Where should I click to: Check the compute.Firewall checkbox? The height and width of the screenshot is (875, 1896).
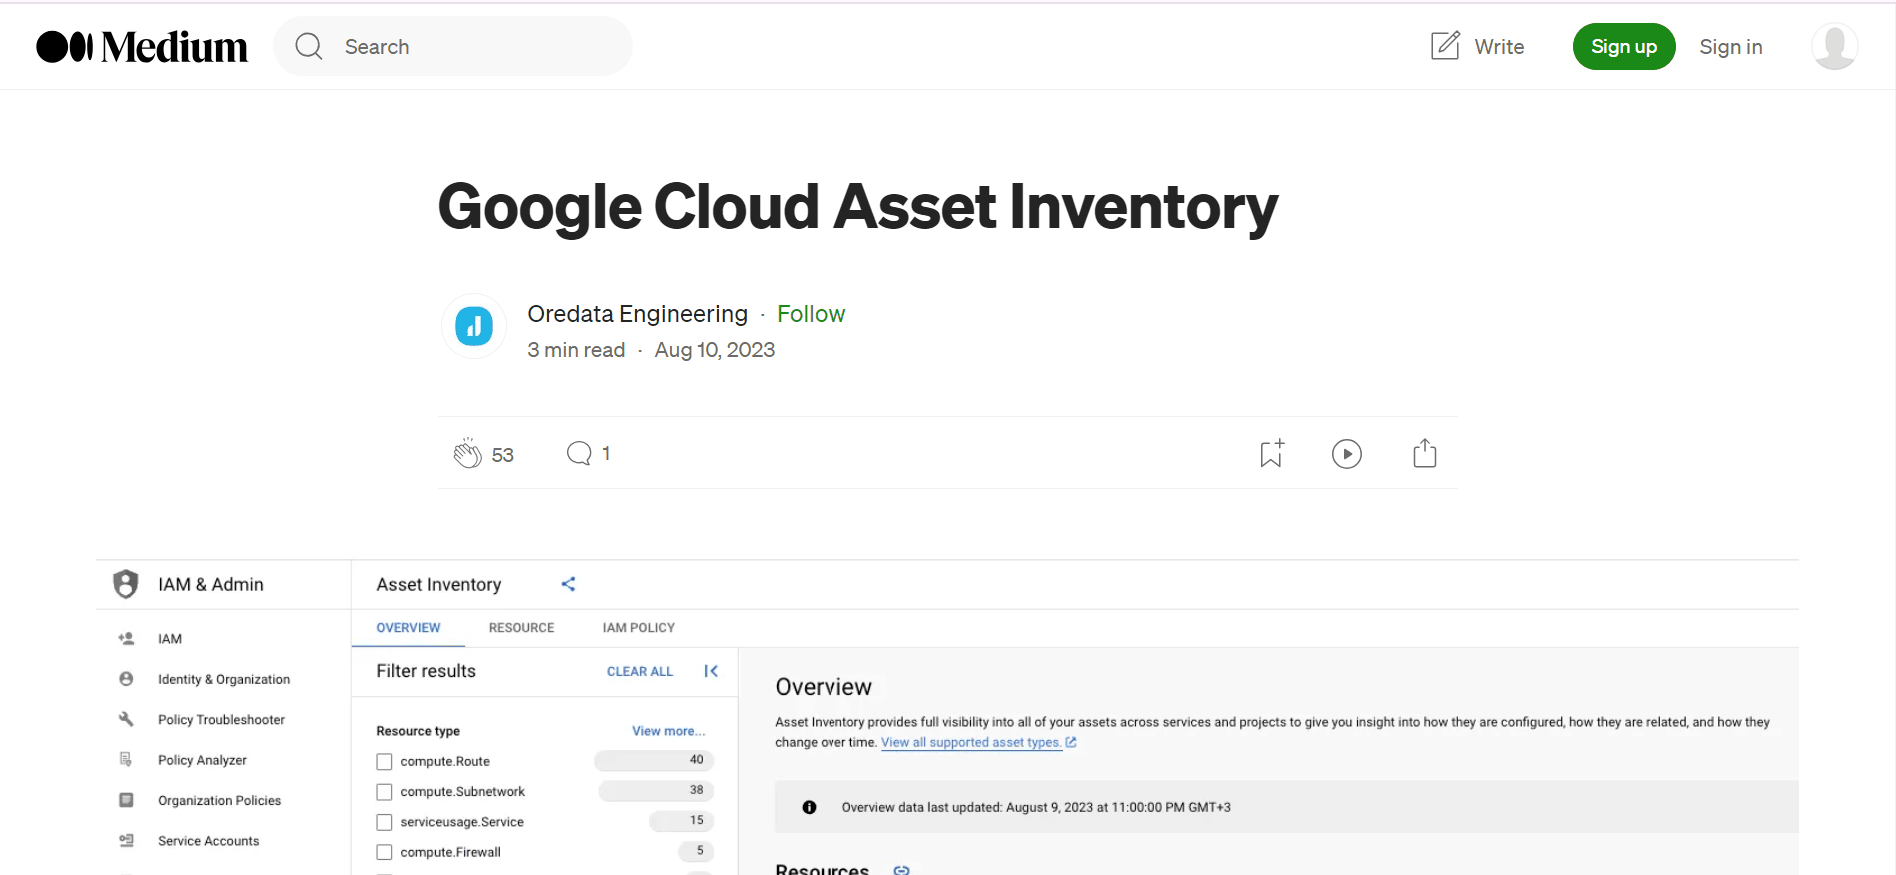point(384,852)
